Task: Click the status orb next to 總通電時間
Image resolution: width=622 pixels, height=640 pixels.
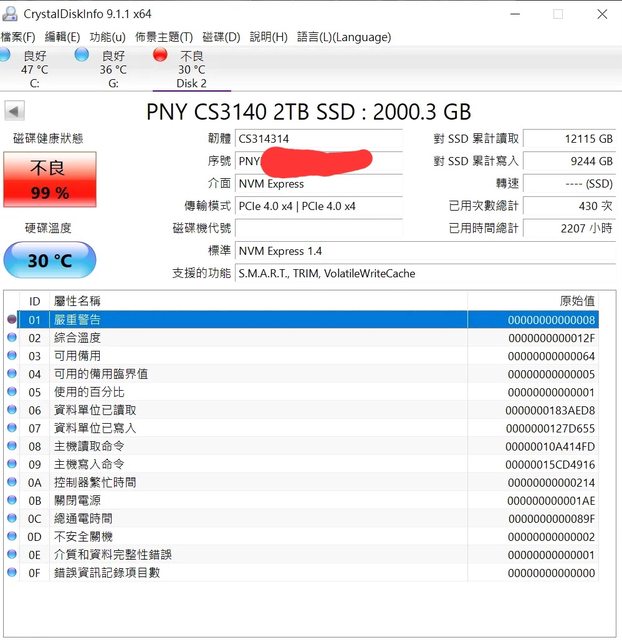Action: (12, 519)
